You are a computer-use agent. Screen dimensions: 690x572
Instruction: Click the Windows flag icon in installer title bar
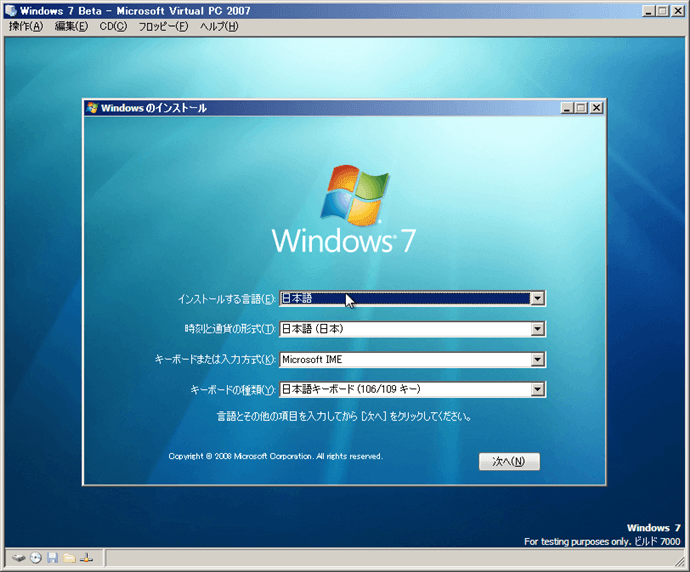pos(93,108)
